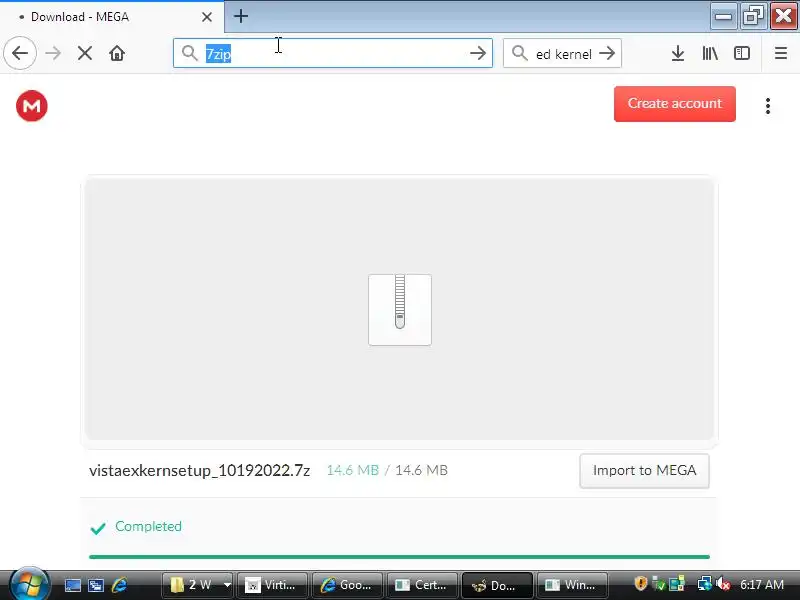Click the security shield tray icon
The image size is (800, 600).
pos(641,583)
